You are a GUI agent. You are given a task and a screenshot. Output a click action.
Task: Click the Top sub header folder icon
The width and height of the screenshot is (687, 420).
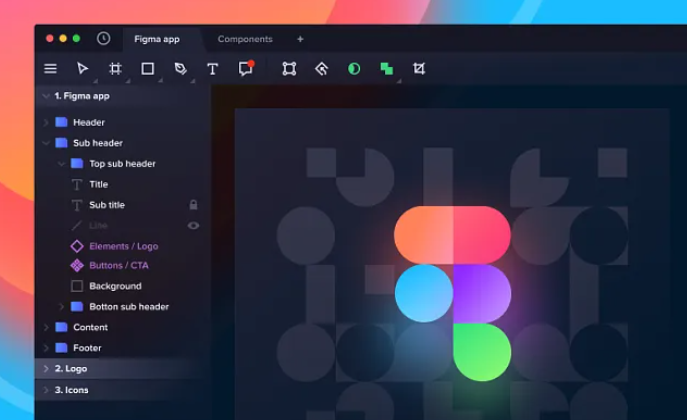77,163
